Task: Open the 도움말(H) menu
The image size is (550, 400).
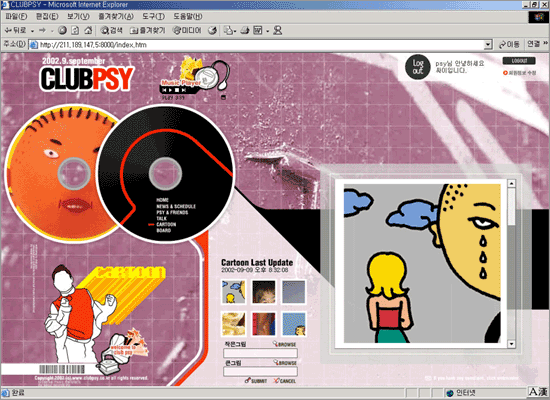Action: point(188,16)
